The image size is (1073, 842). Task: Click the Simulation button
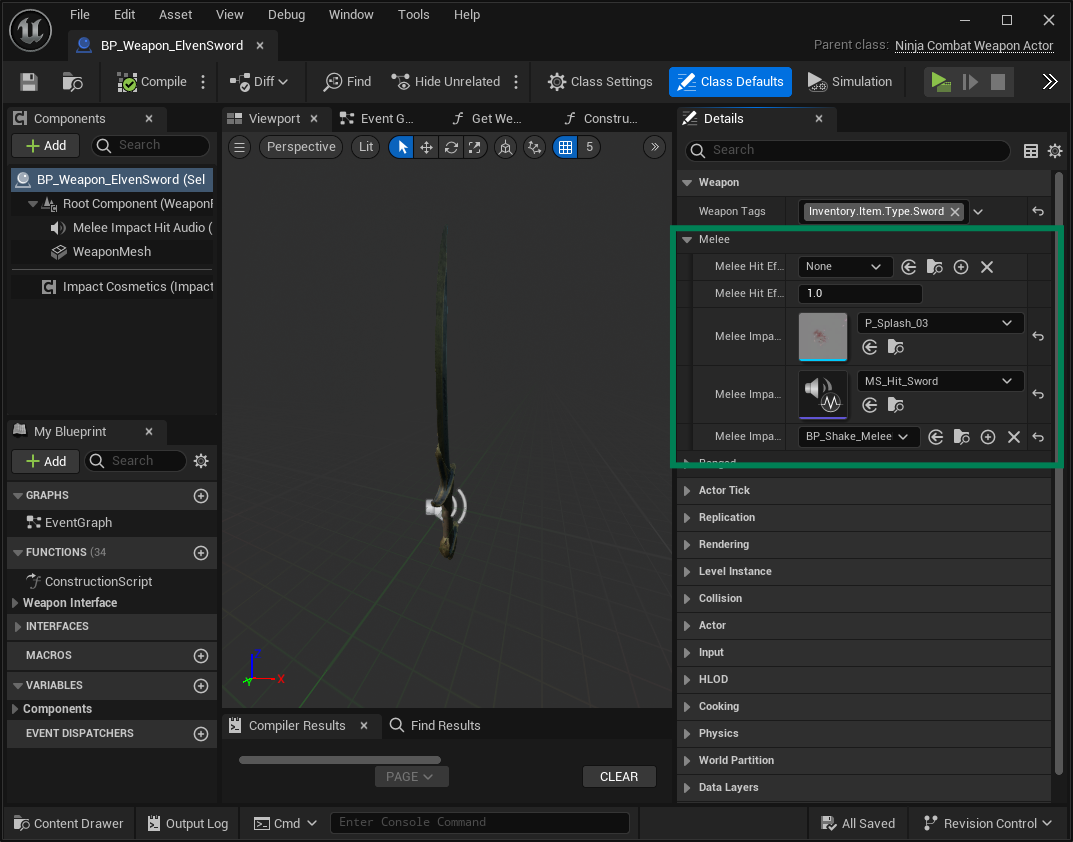849,81
